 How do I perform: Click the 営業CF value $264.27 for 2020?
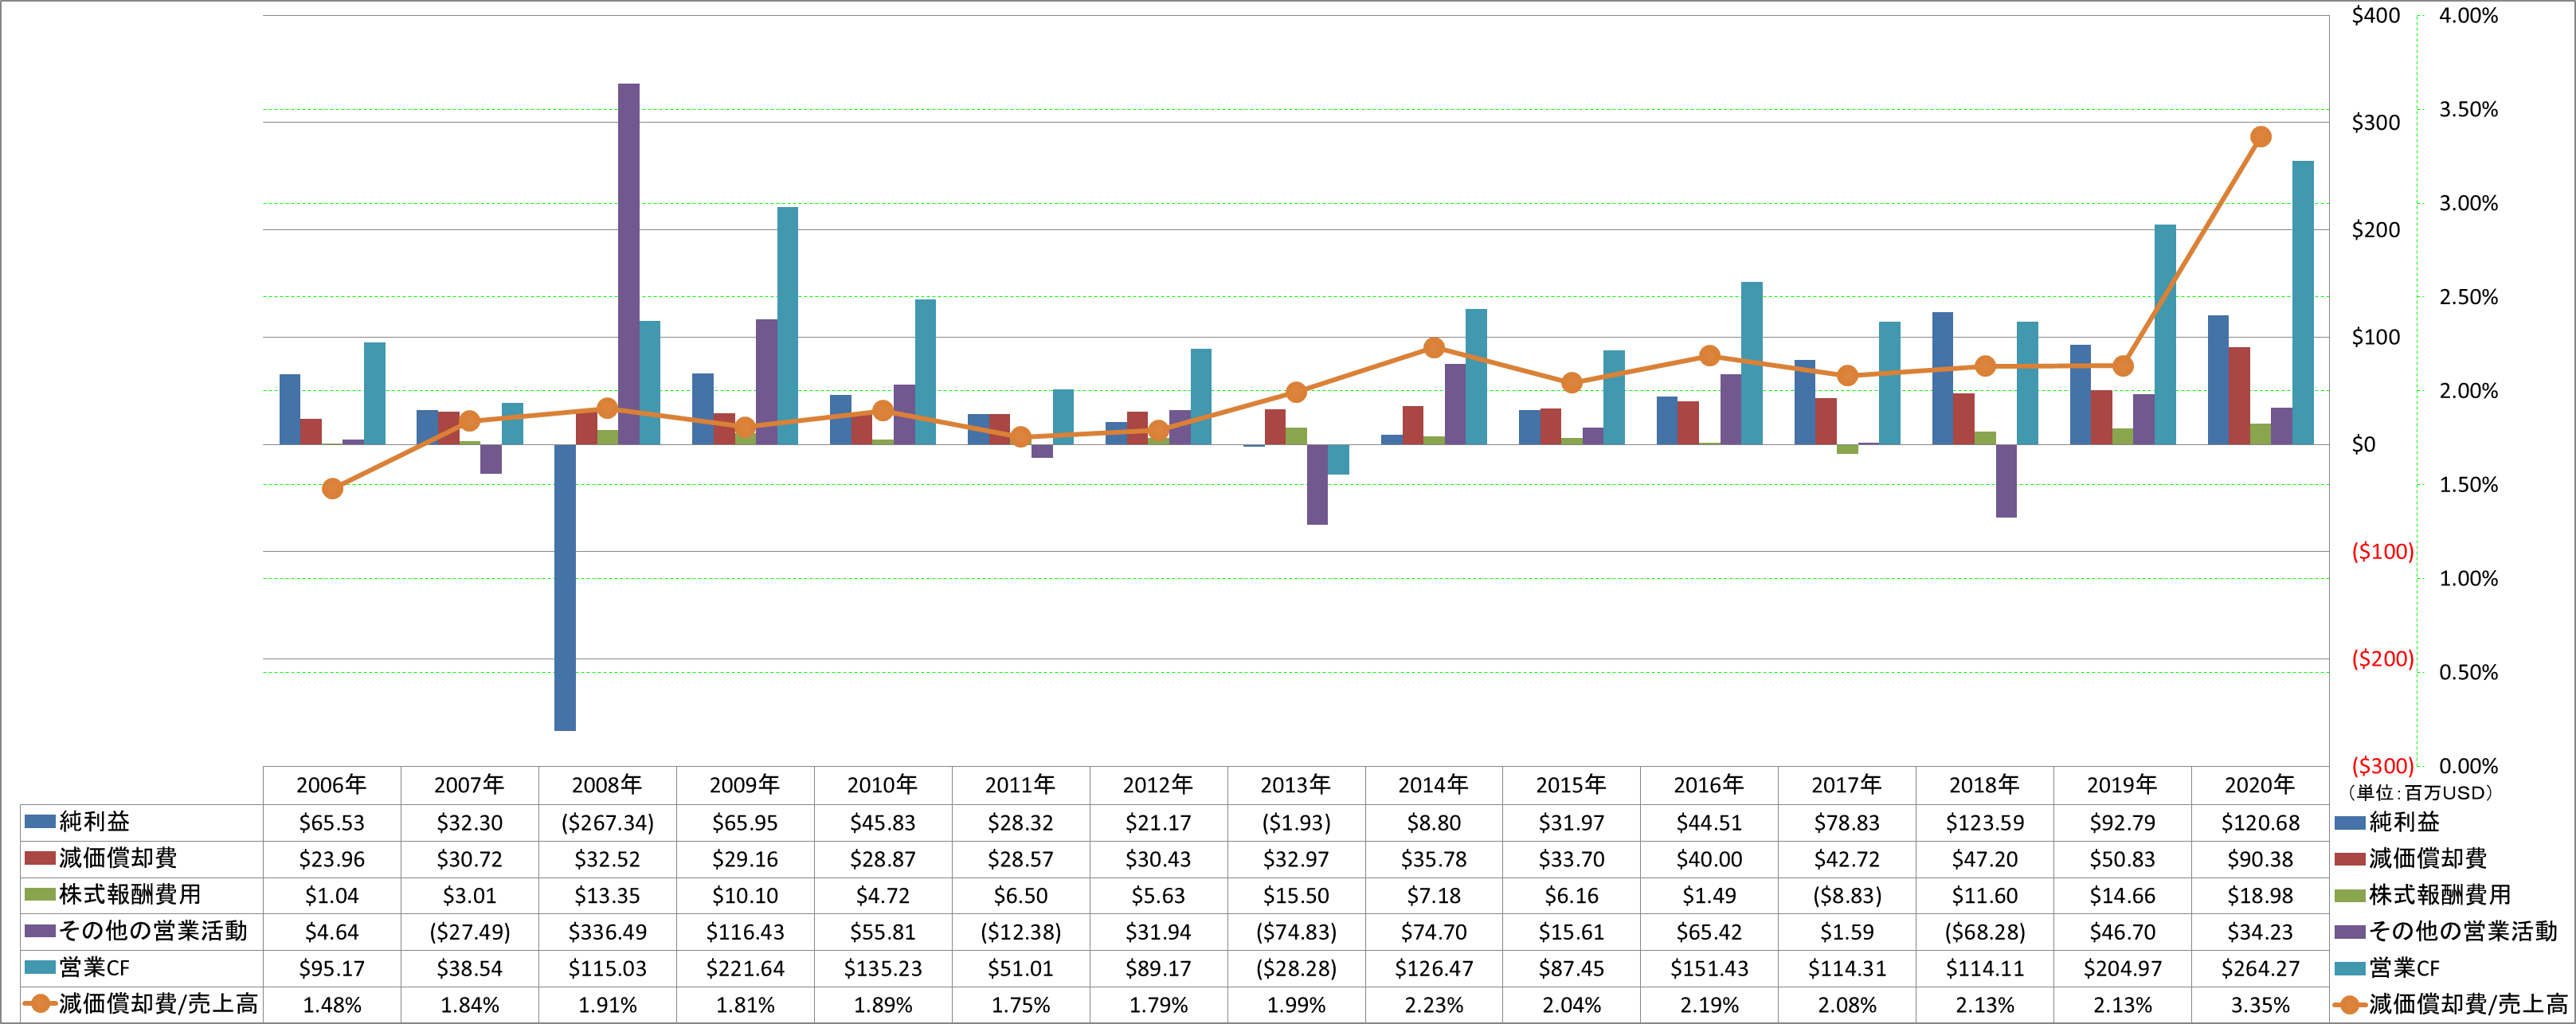(2260, 968)
